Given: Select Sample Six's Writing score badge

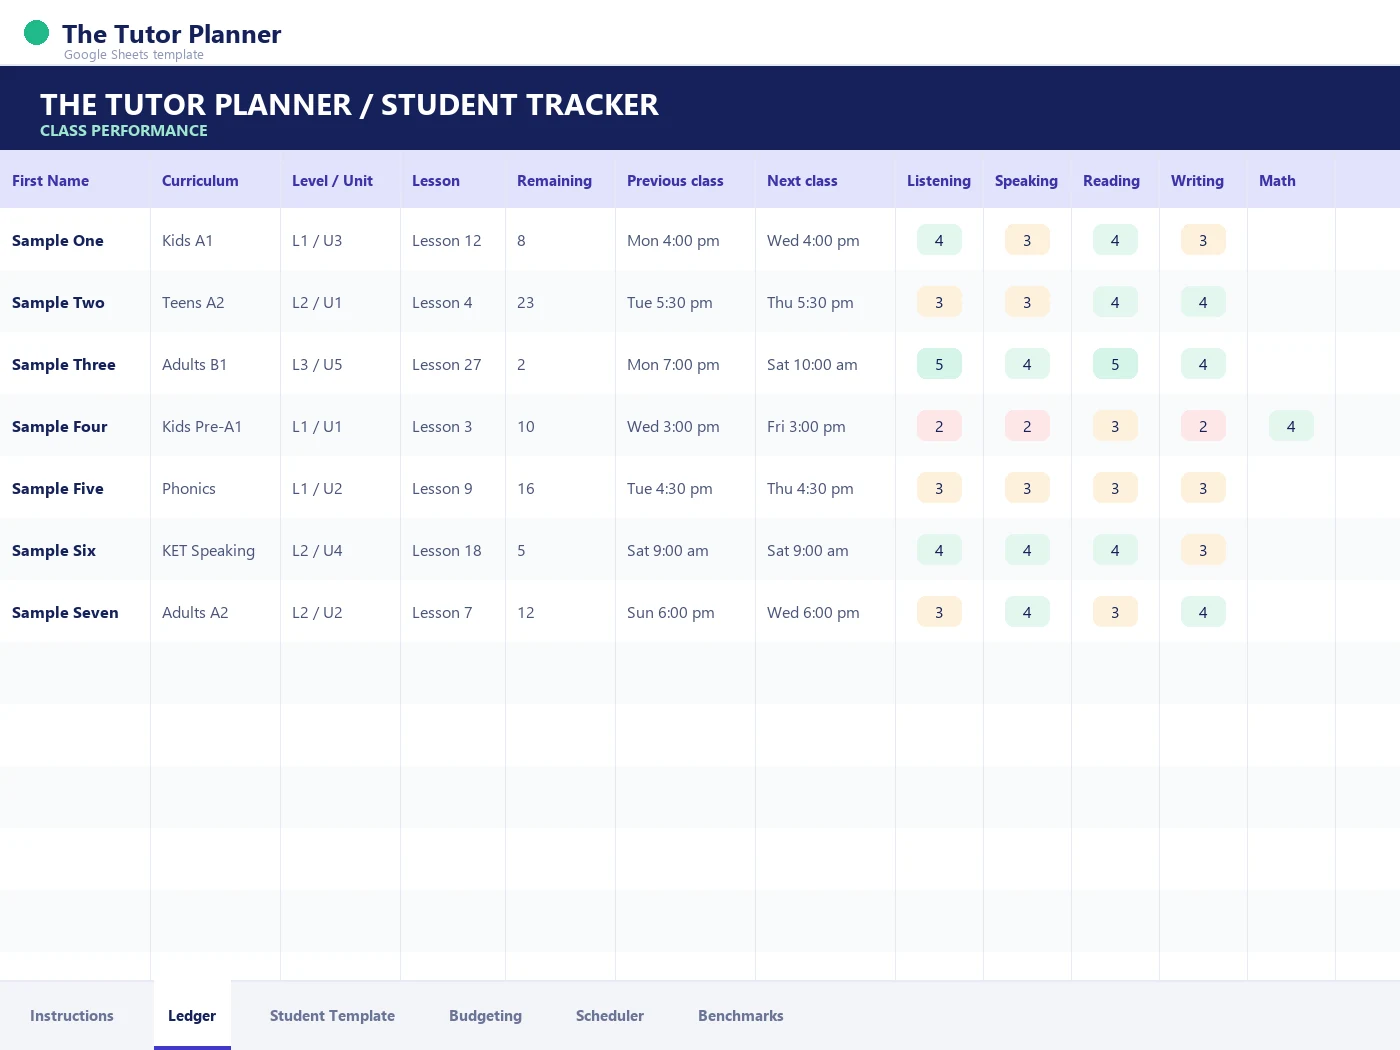Looking at the screenshot, I should 1203,550.
